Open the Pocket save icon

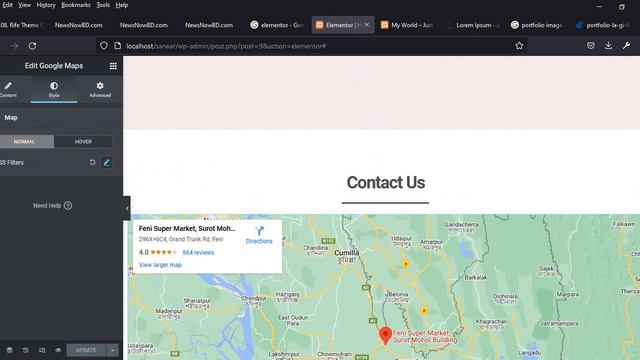591,46
